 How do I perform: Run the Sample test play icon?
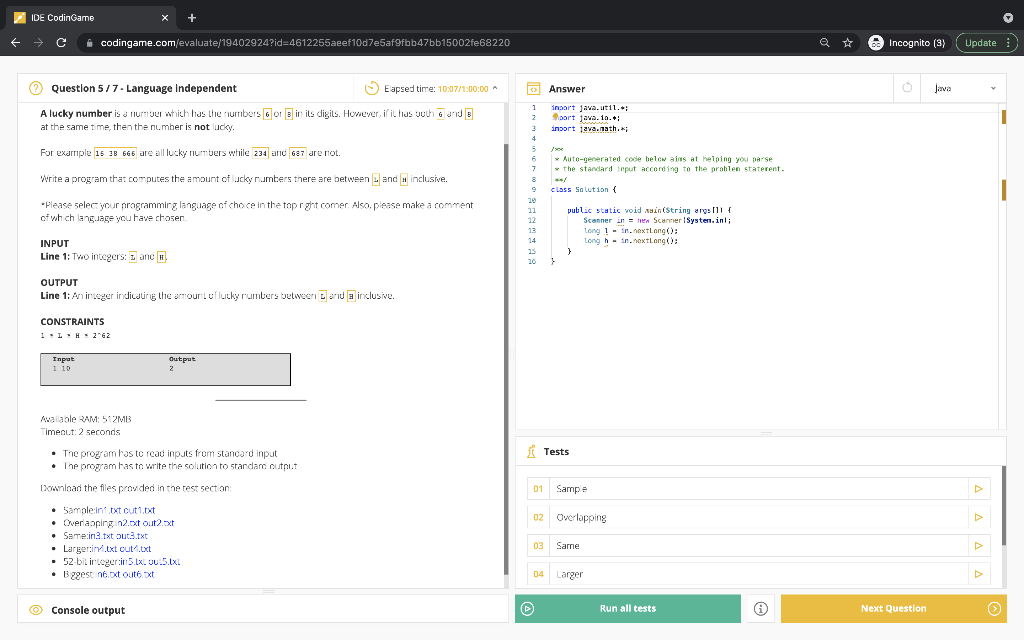point(978,489)
